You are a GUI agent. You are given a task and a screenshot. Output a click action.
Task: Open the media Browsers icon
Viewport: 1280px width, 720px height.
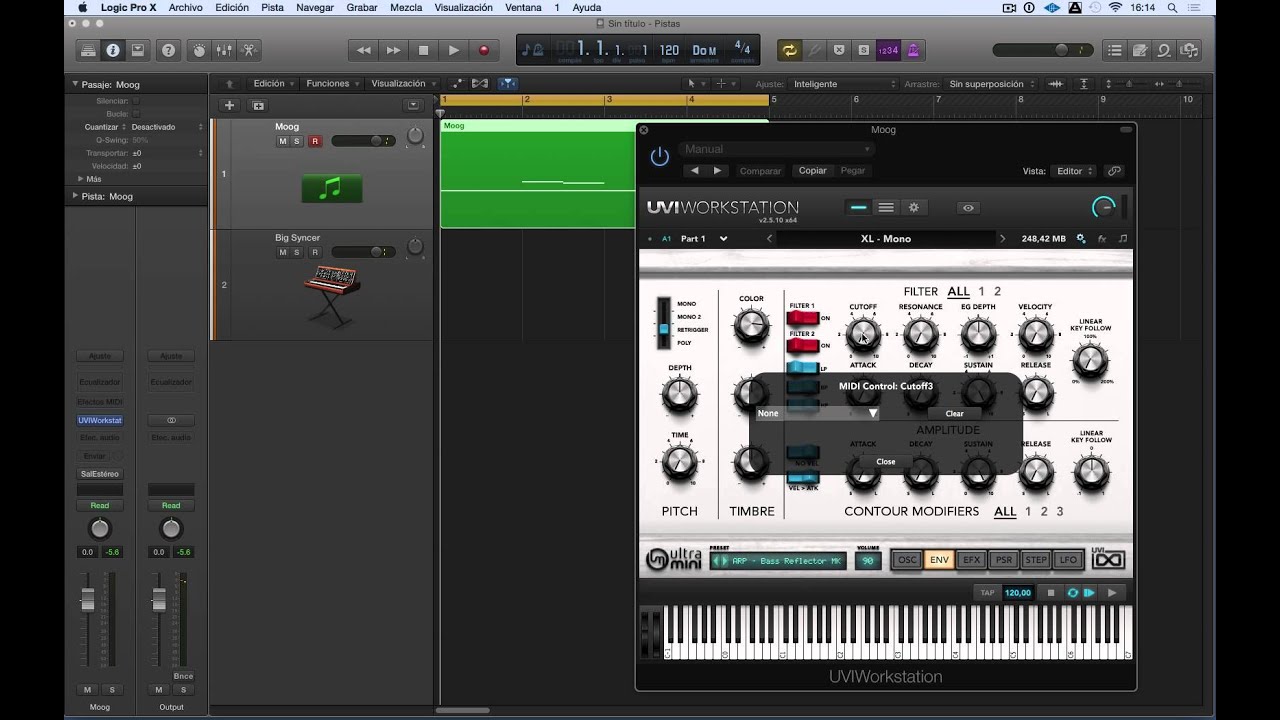click(1189, 50)
